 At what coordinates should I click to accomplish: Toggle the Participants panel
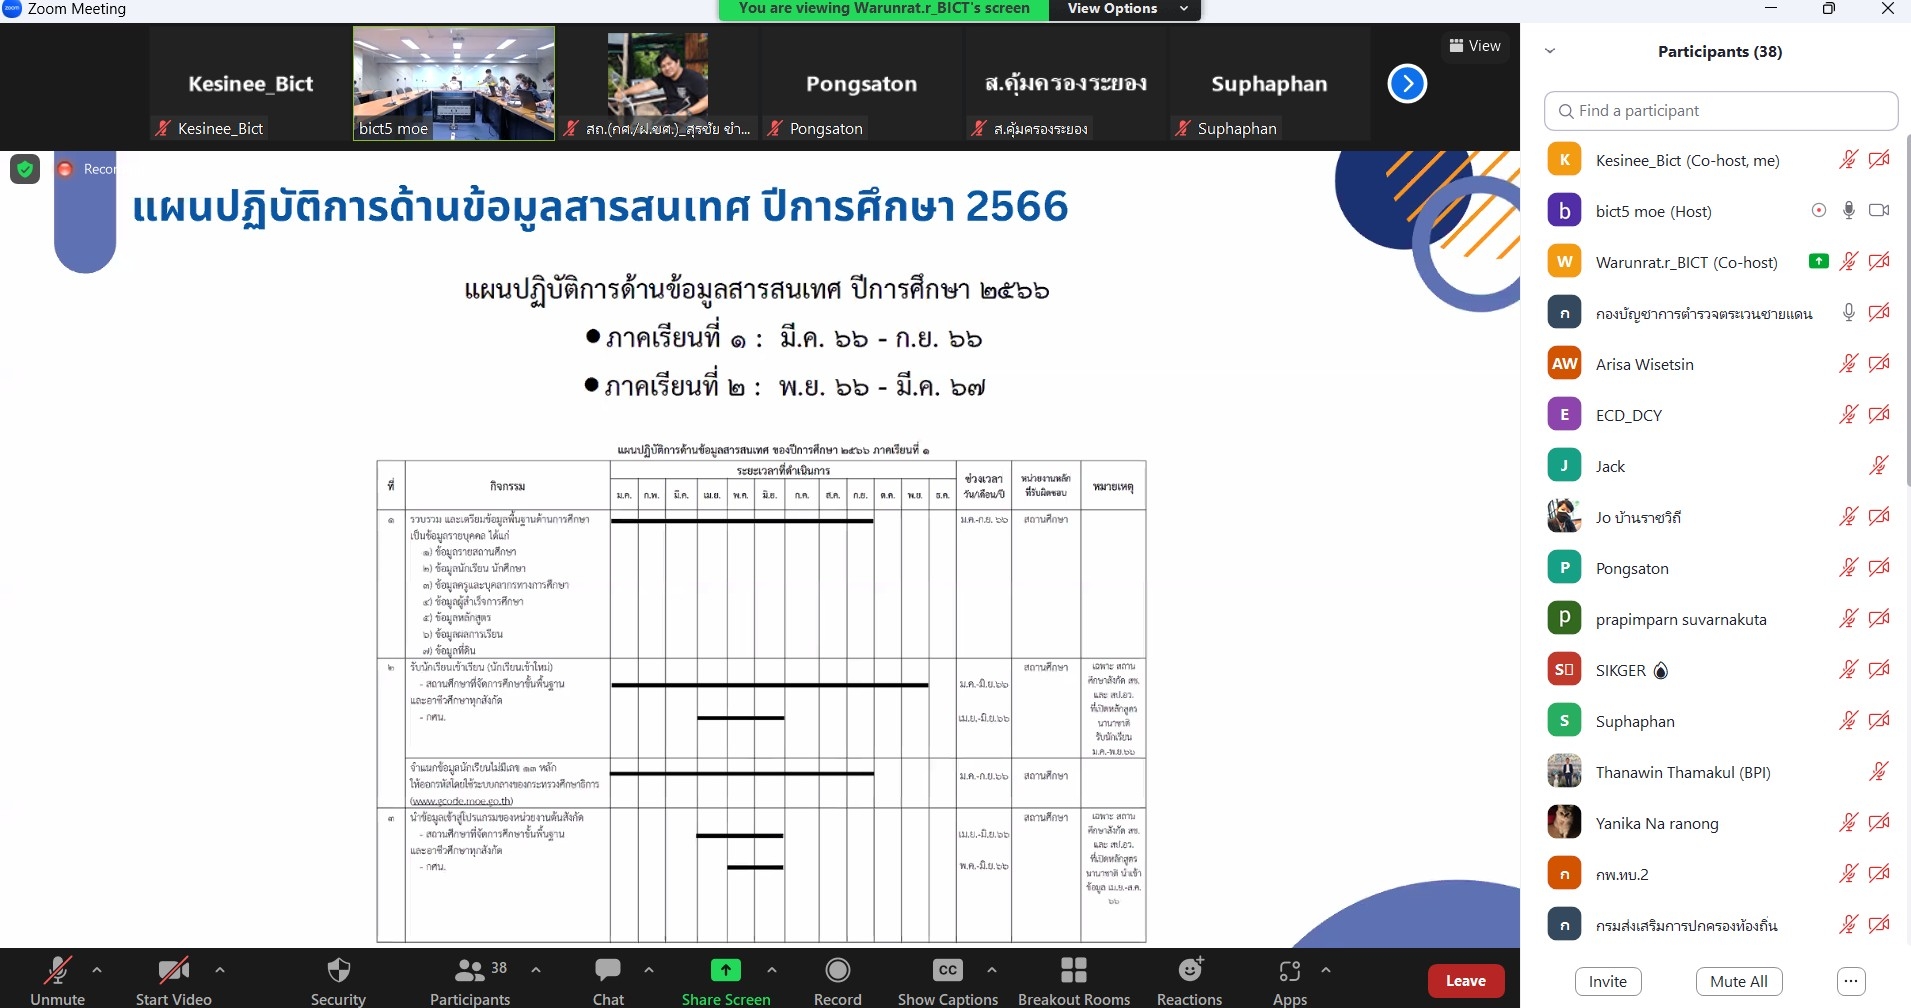click(470, 980)
